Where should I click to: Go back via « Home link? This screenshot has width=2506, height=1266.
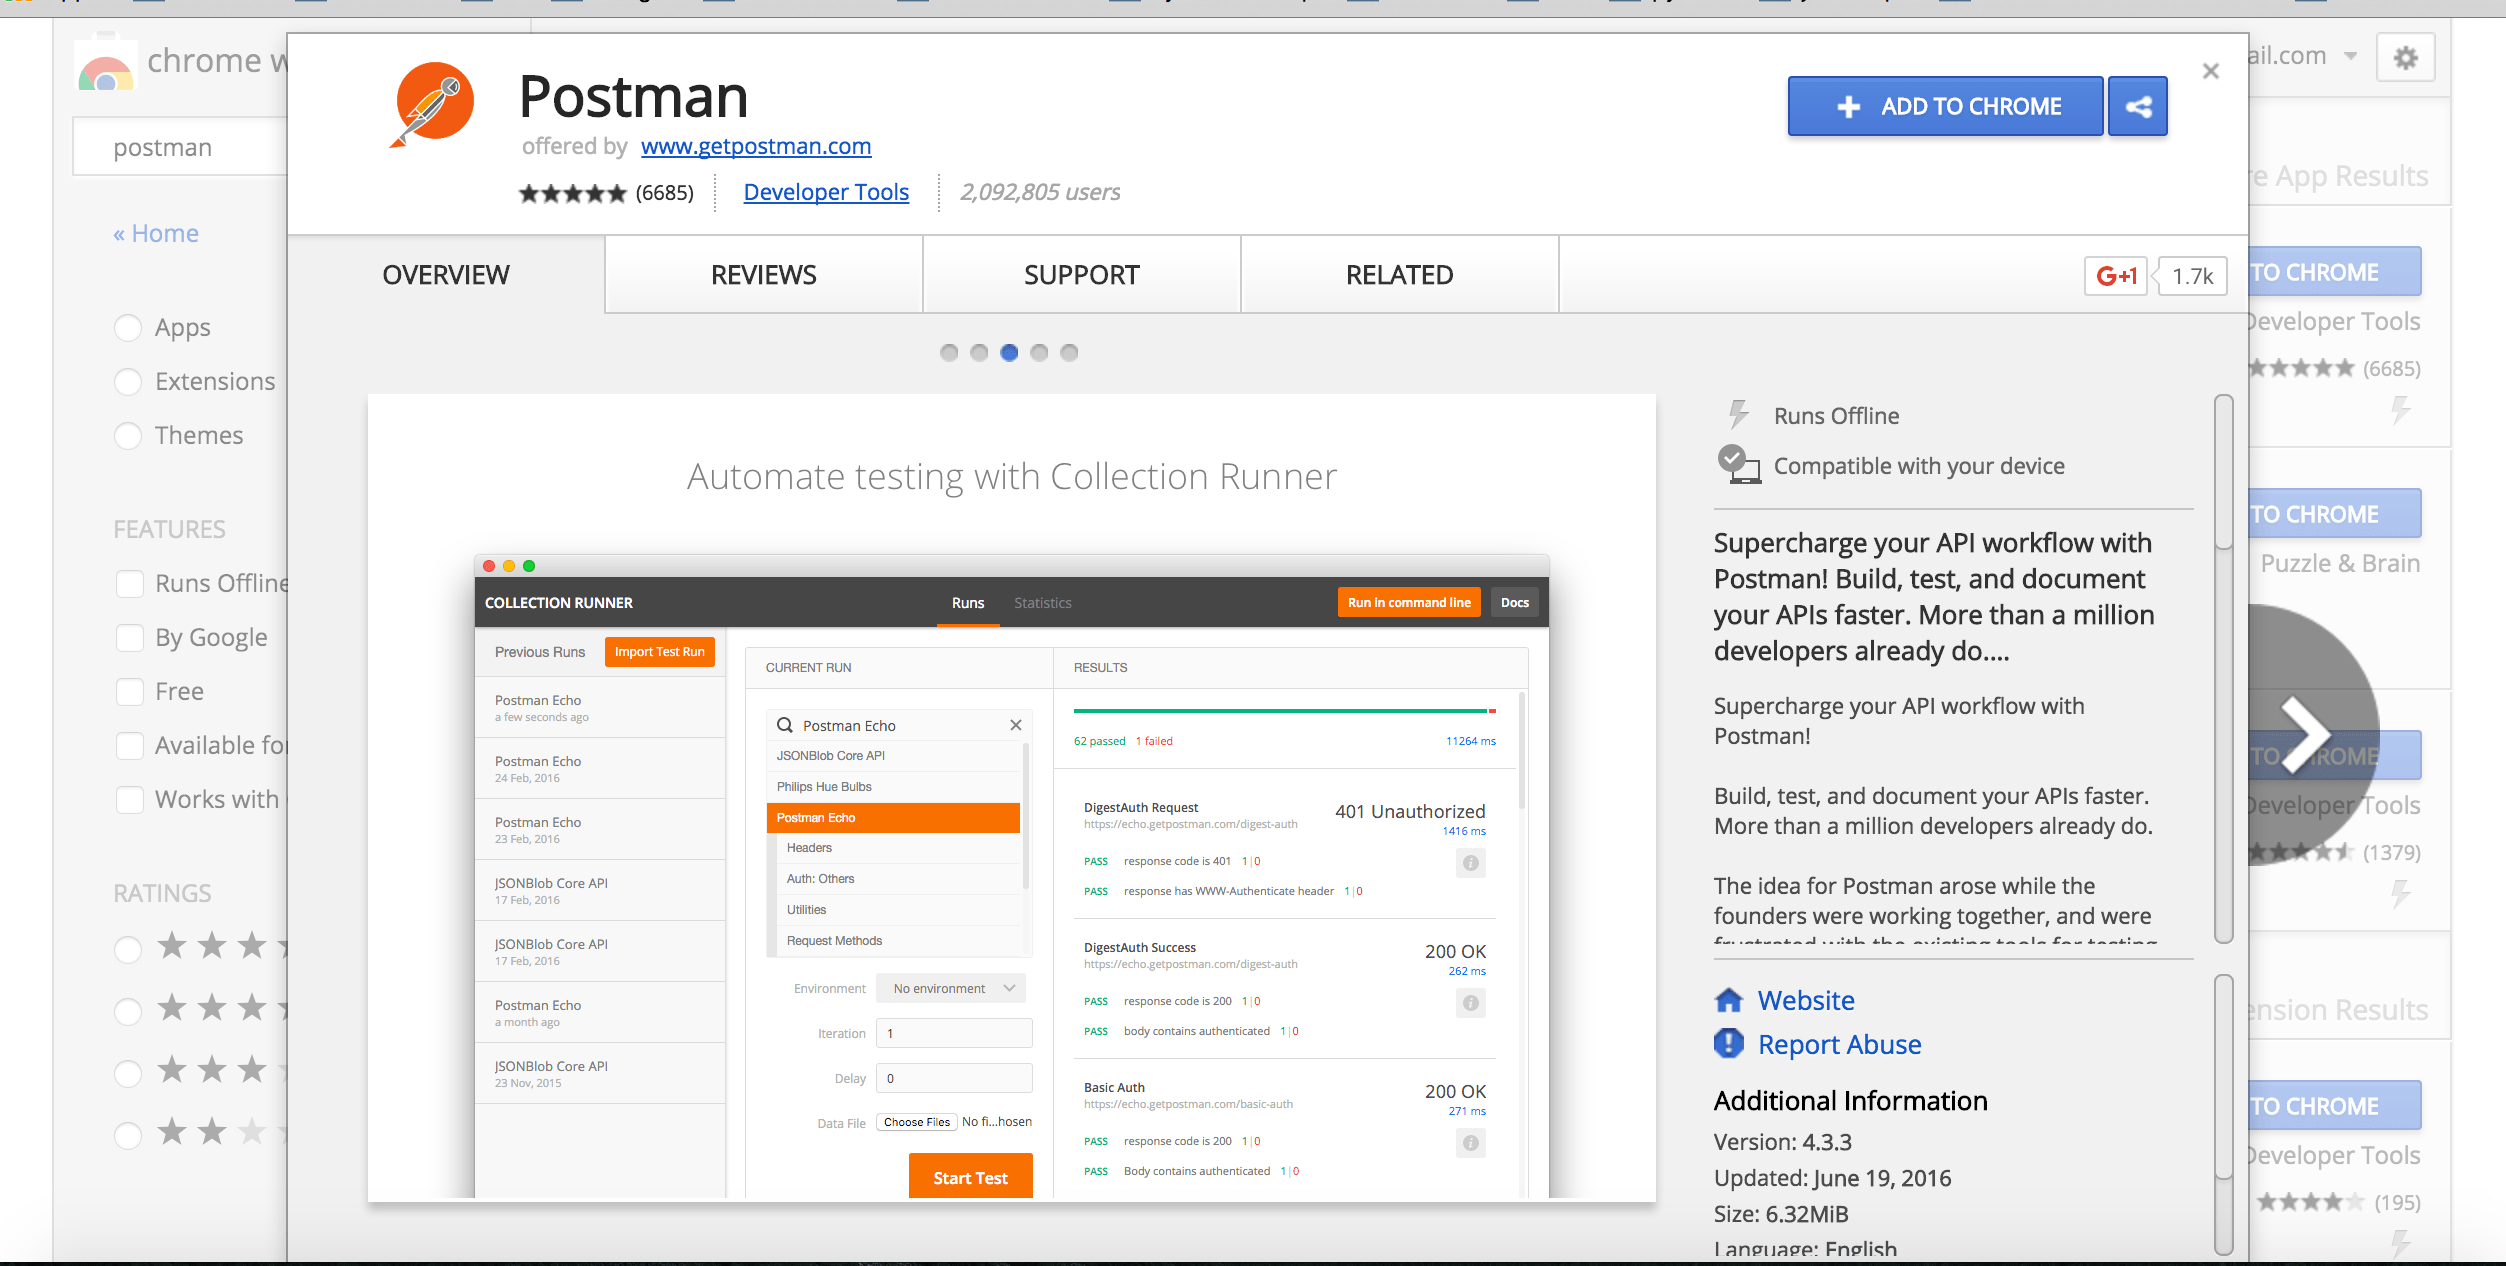pos(156,234)
